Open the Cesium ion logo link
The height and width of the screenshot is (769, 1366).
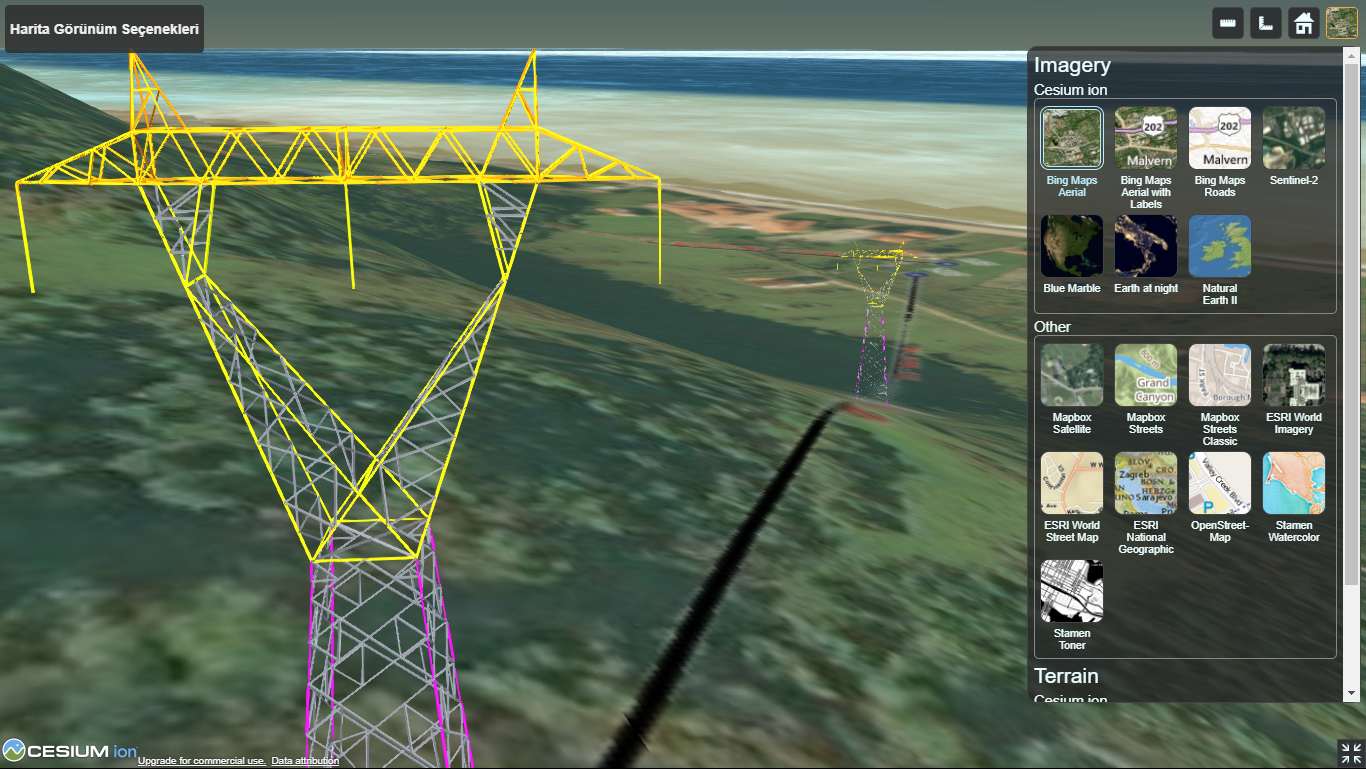click(x=70, y=750)
